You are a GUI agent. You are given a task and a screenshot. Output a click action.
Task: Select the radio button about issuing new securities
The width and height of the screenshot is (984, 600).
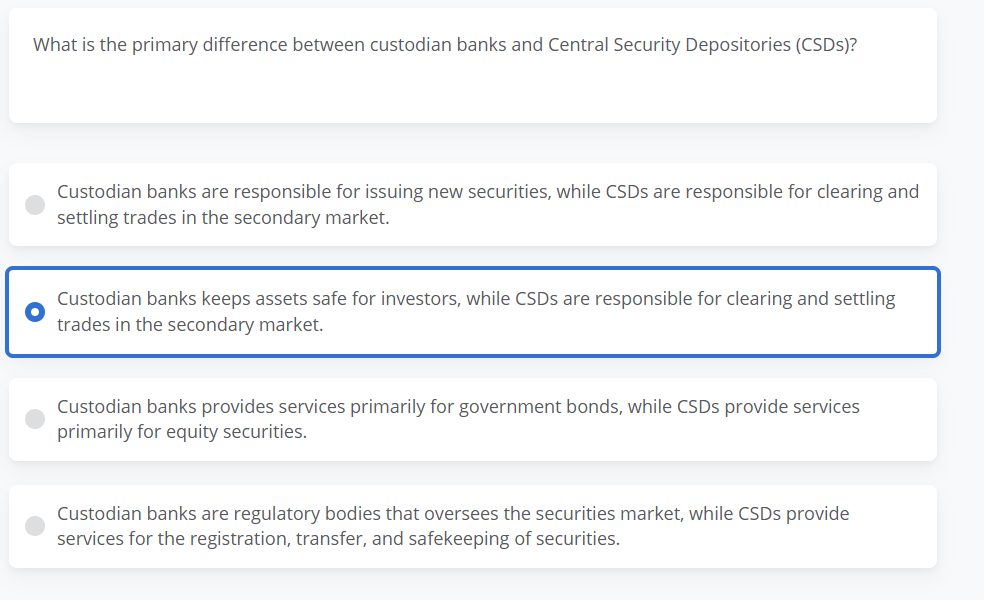click(34, 204)
